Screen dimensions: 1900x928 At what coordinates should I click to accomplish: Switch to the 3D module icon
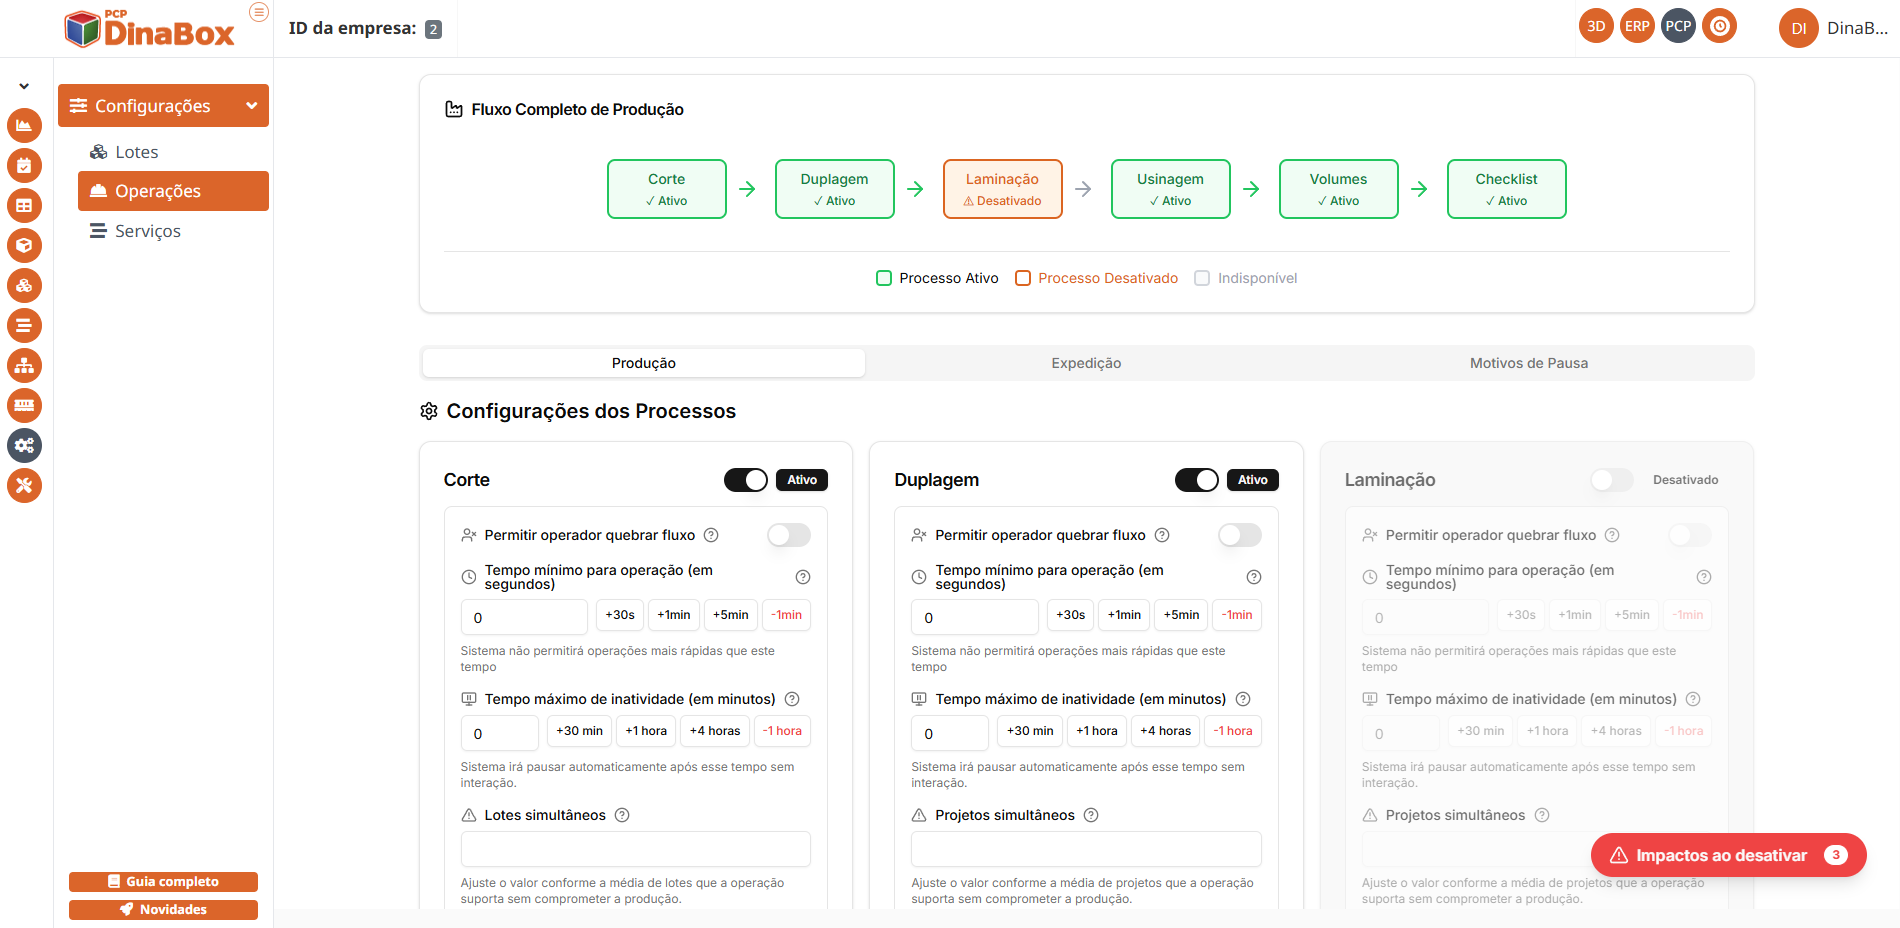(x=1596, y=27)
